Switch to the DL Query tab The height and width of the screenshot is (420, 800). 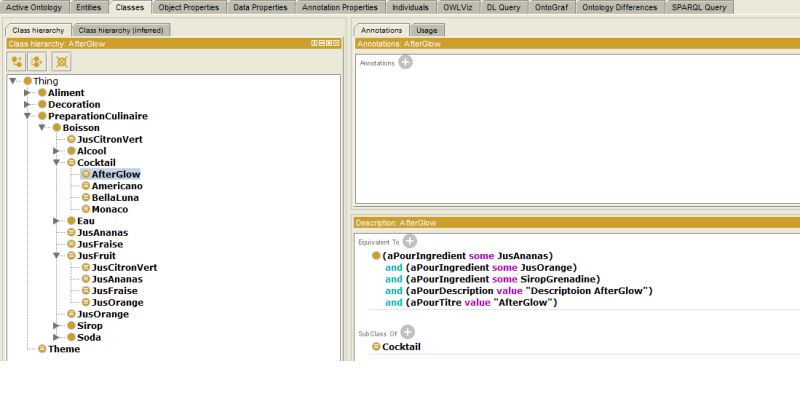(x=503, y=7)
